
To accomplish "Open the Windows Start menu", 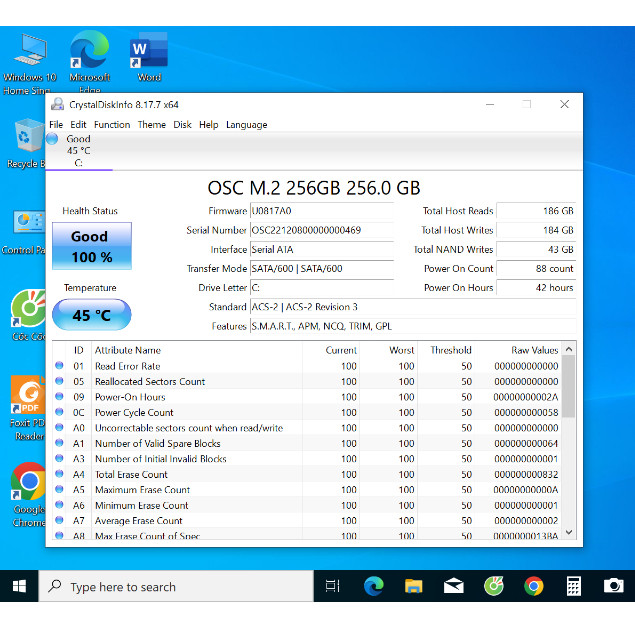I will [19, 586].
